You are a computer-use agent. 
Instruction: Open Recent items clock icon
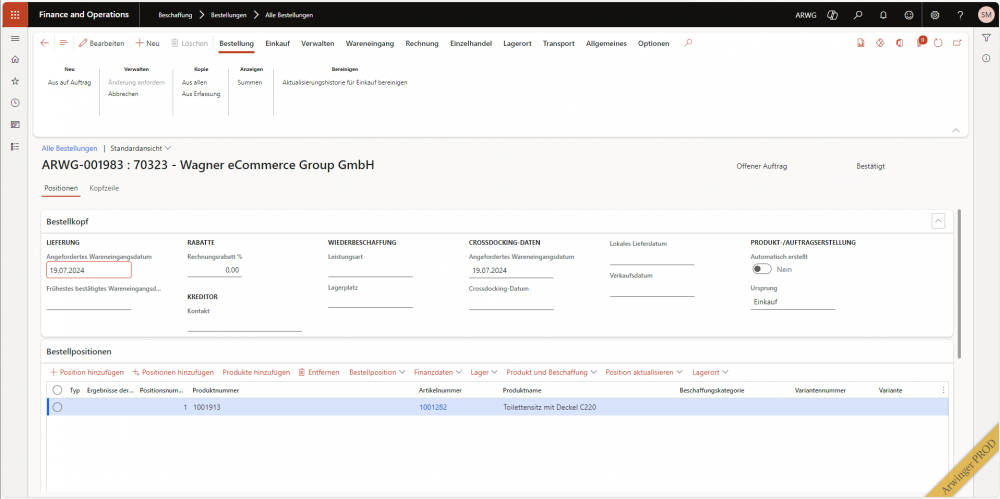click(14, 103)
